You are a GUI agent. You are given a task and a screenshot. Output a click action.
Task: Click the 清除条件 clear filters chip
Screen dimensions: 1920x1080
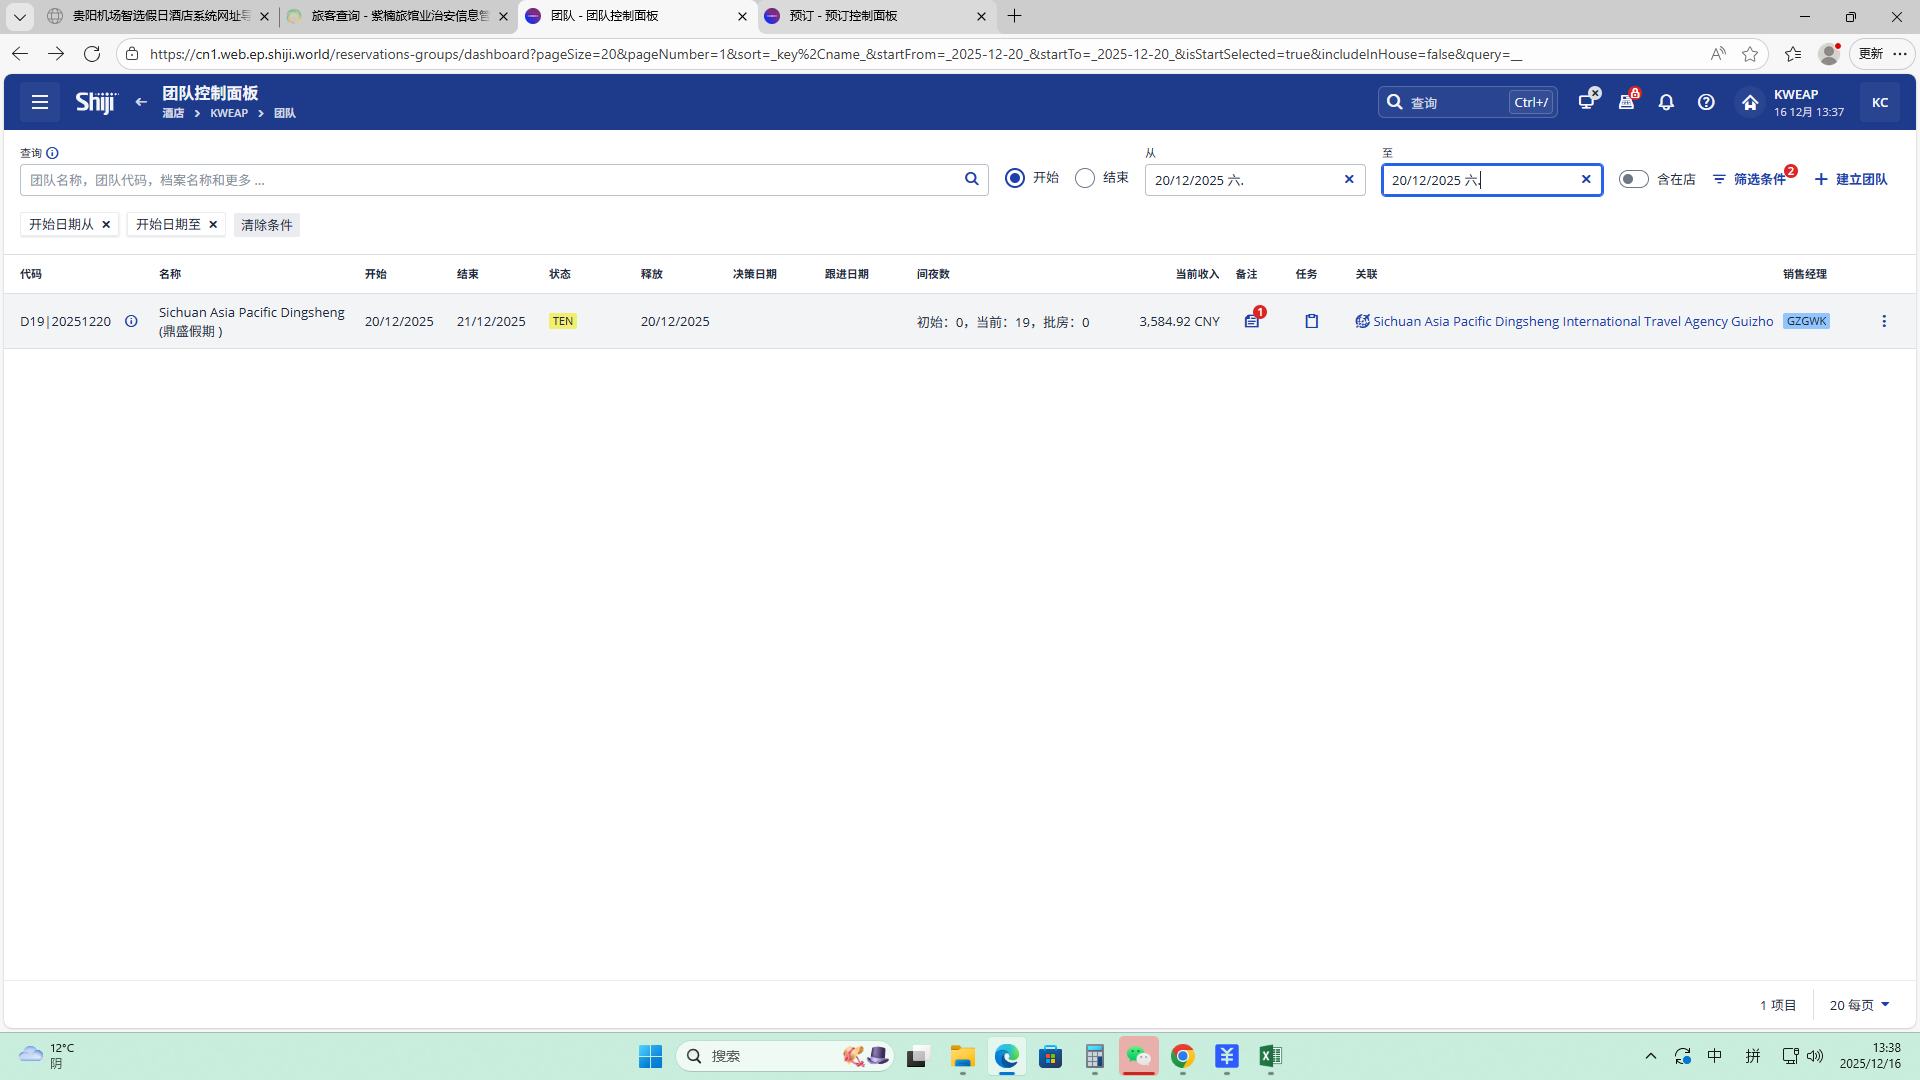[266, 225]
